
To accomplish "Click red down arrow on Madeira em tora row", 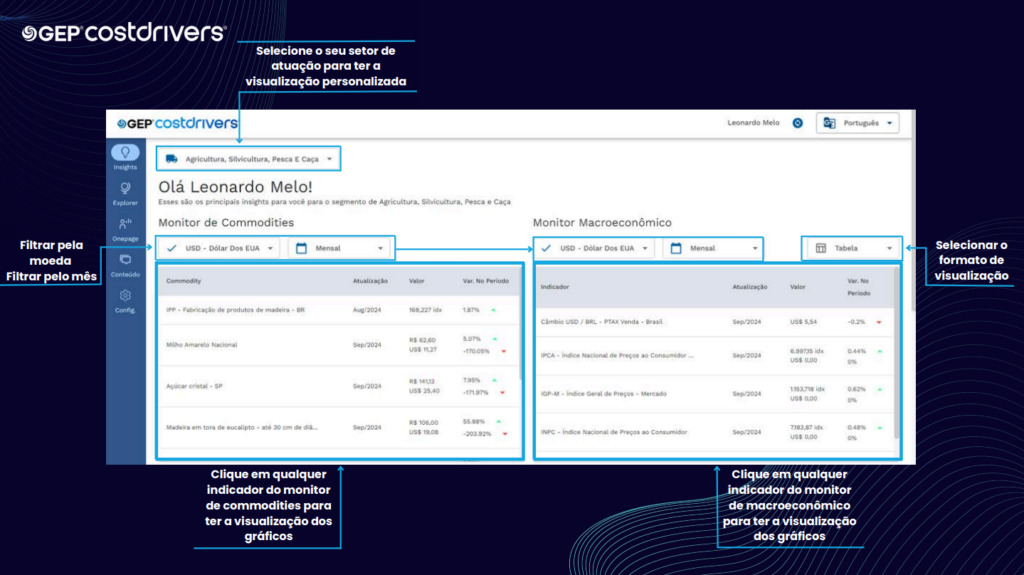I will click(505, 434).
